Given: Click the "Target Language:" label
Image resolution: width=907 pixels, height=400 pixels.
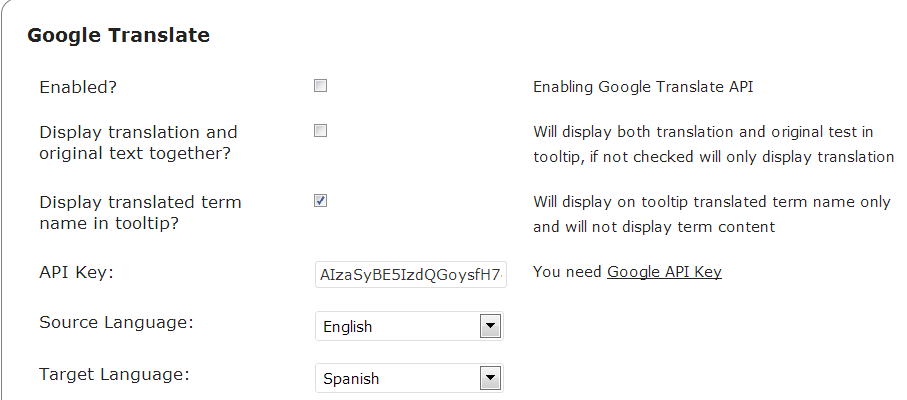Looking at the screenshot, I should coord(114,375).
